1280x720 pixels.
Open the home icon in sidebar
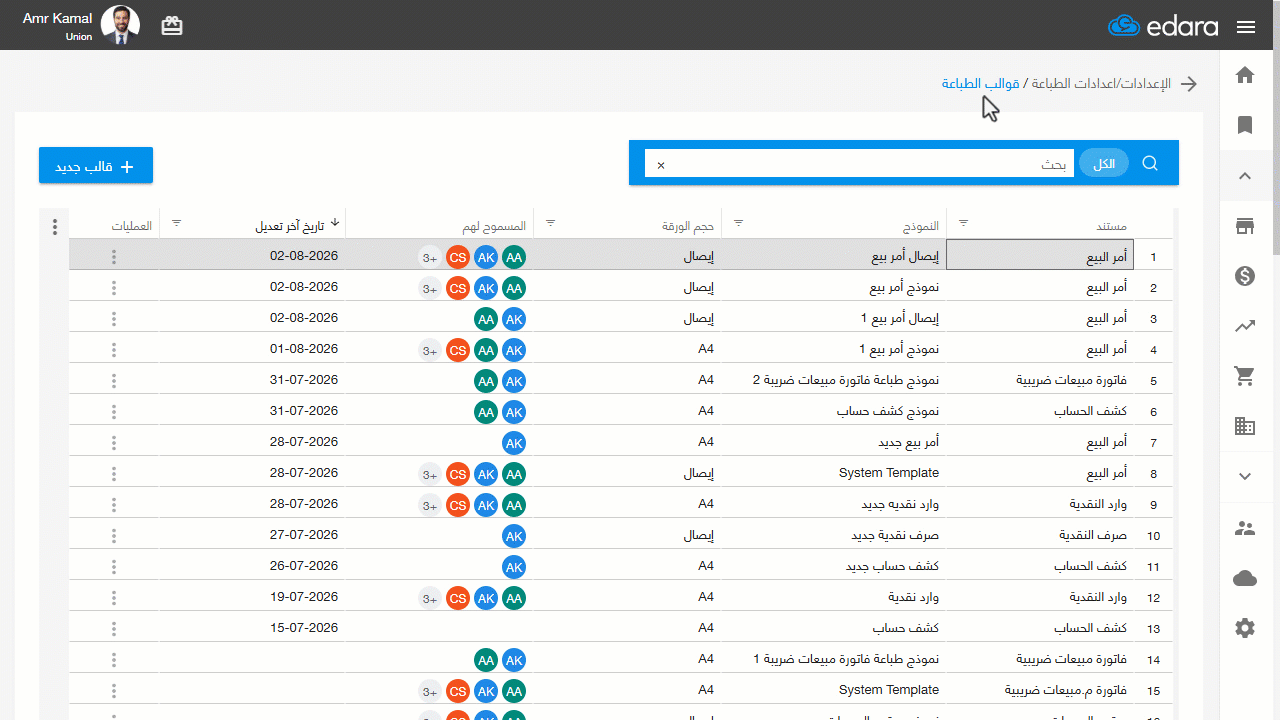click(x=1245, y=75)
